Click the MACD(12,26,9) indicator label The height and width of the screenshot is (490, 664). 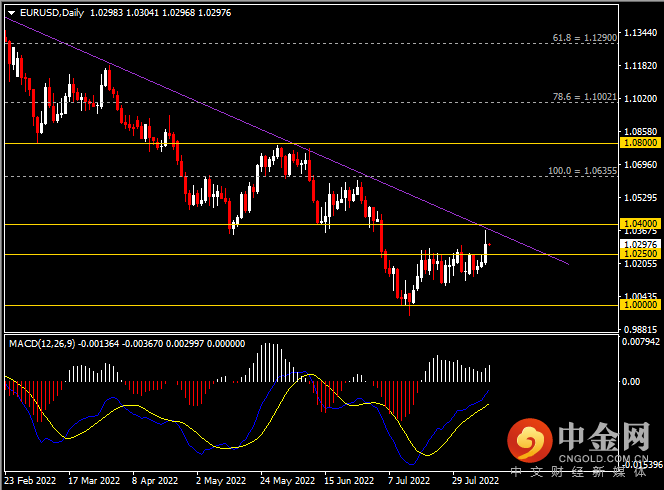[x=42, y=343]
